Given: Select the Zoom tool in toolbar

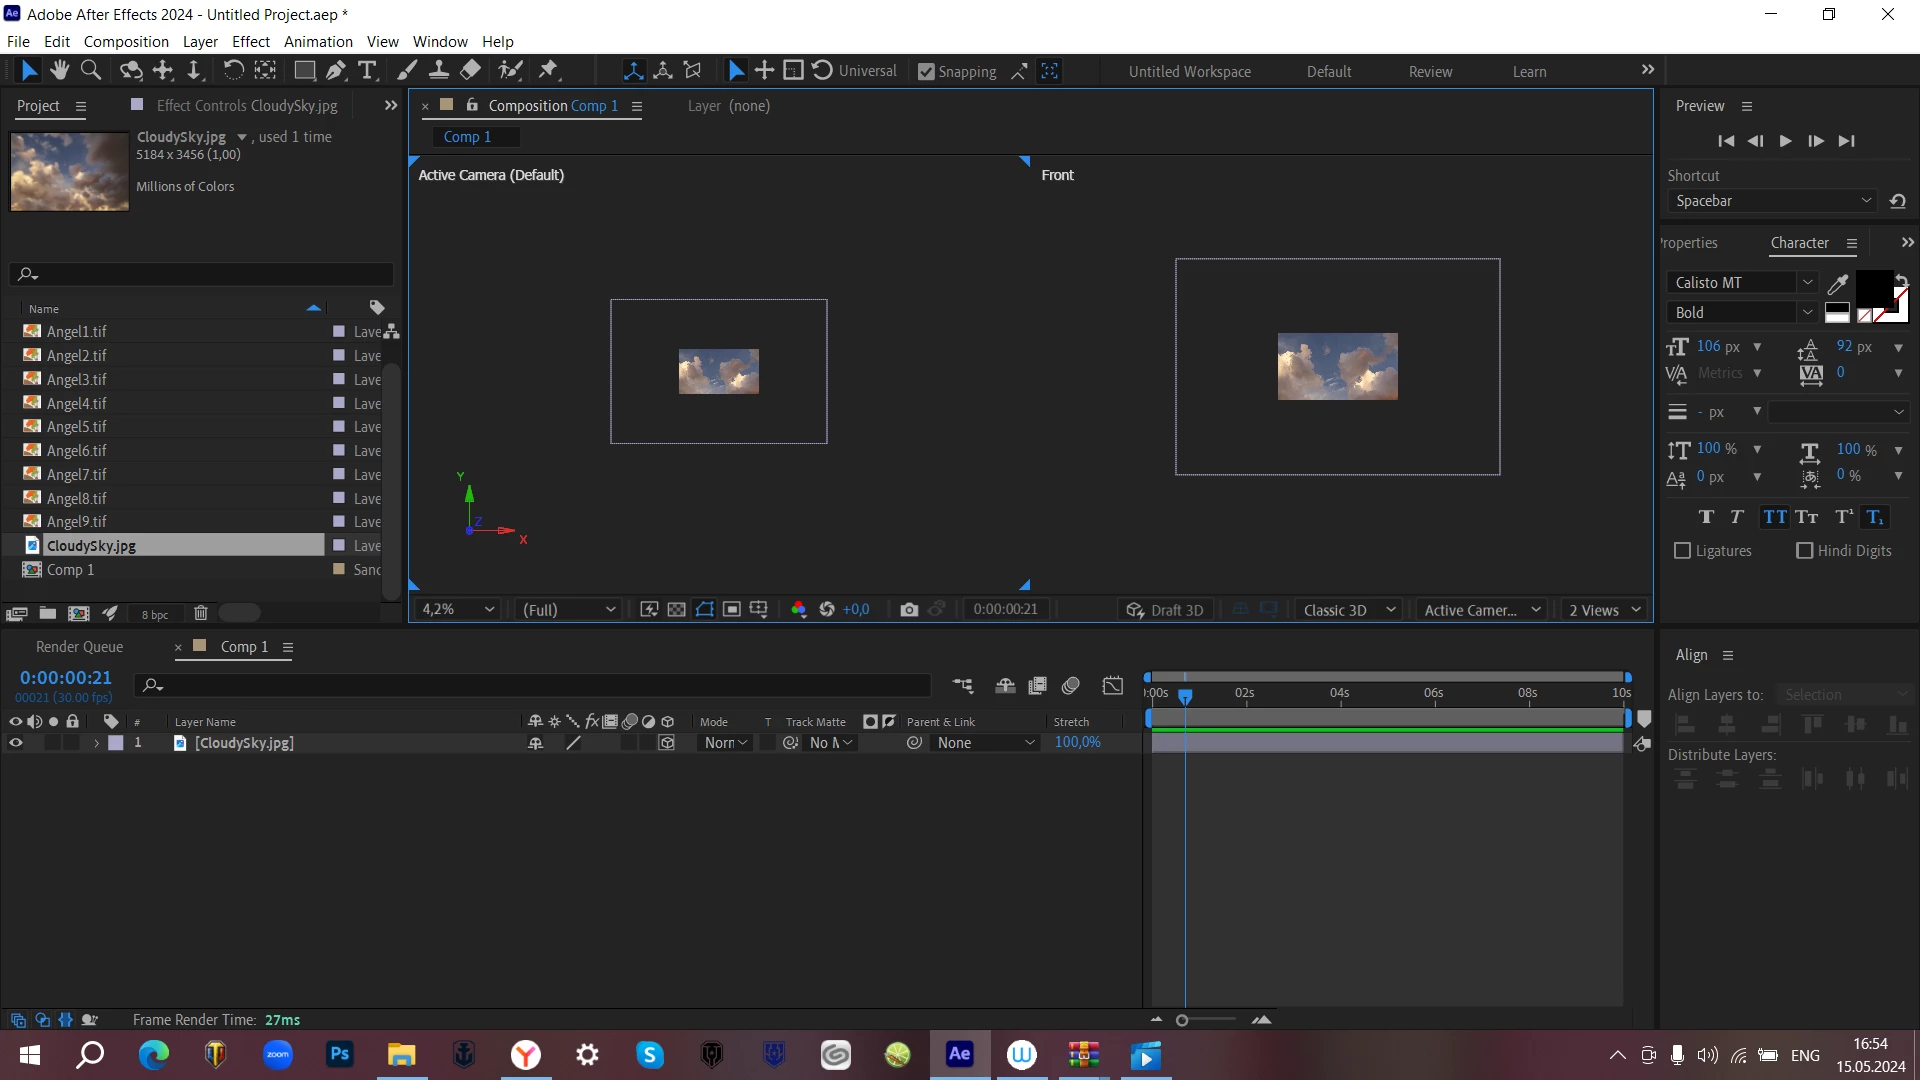Looking at the screenshot, I should 91,70.
